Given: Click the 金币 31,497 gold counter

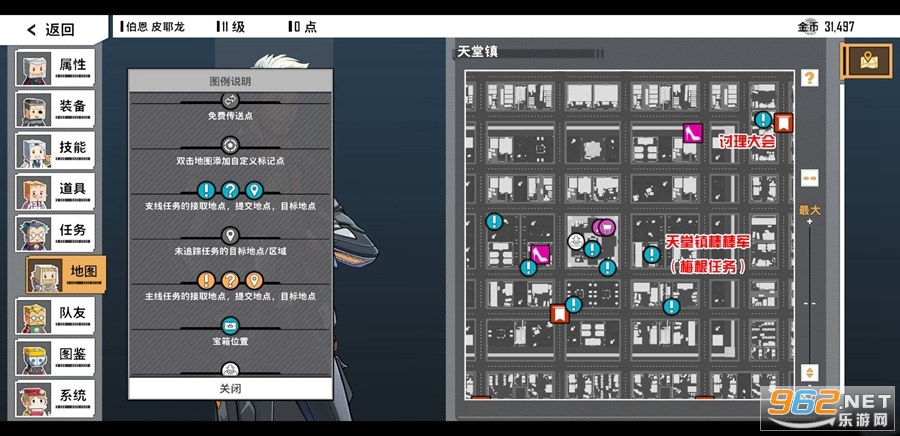Looking at the screenshot, I should click(x=826, y=27).
